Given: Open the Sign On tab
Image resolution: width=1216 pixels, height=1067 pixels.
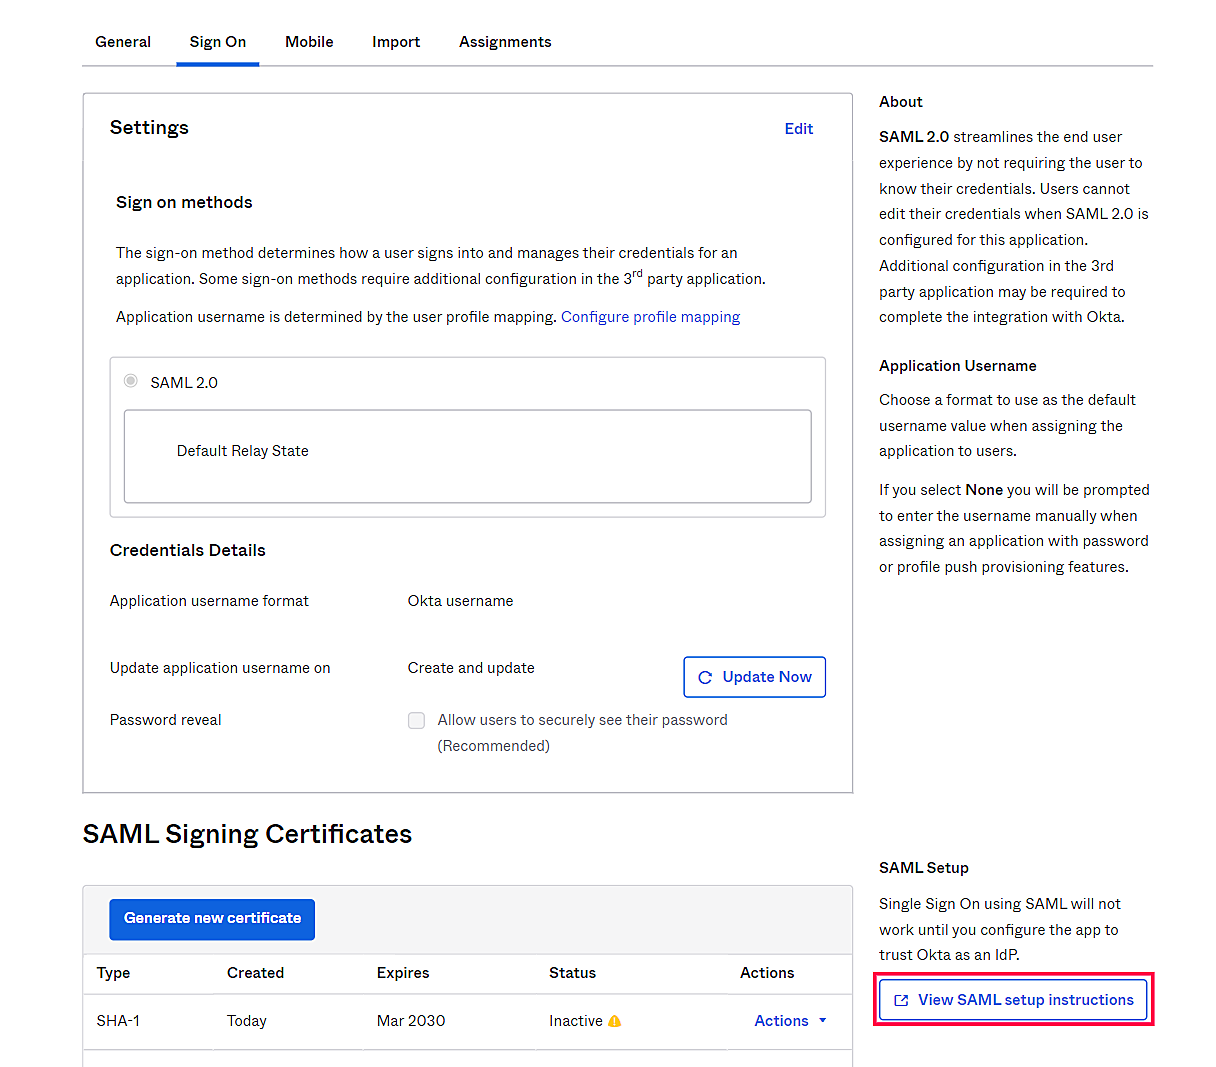Looking at the screenshot, I should 218,42.
